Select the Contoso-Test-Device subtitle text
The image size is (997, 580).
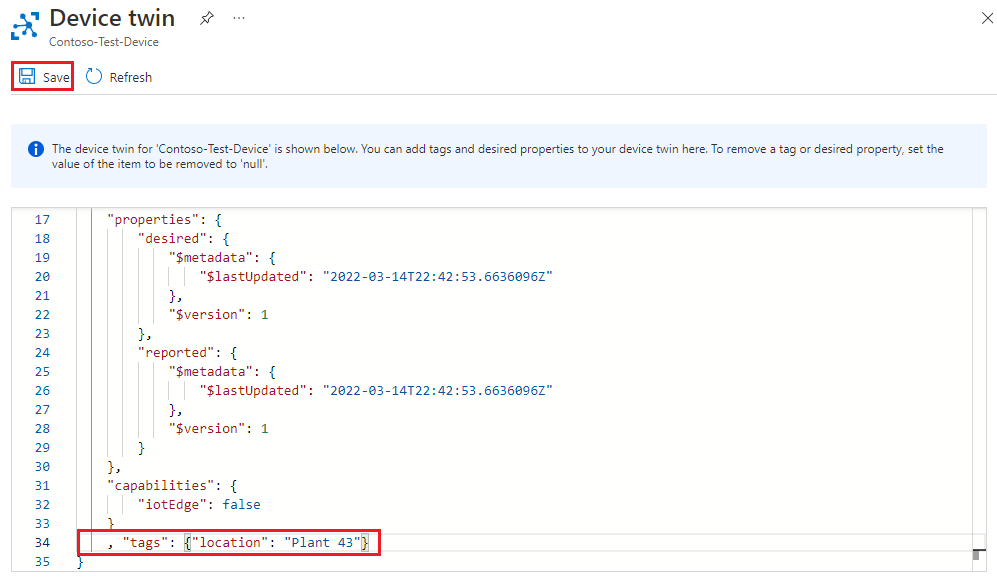103,42
